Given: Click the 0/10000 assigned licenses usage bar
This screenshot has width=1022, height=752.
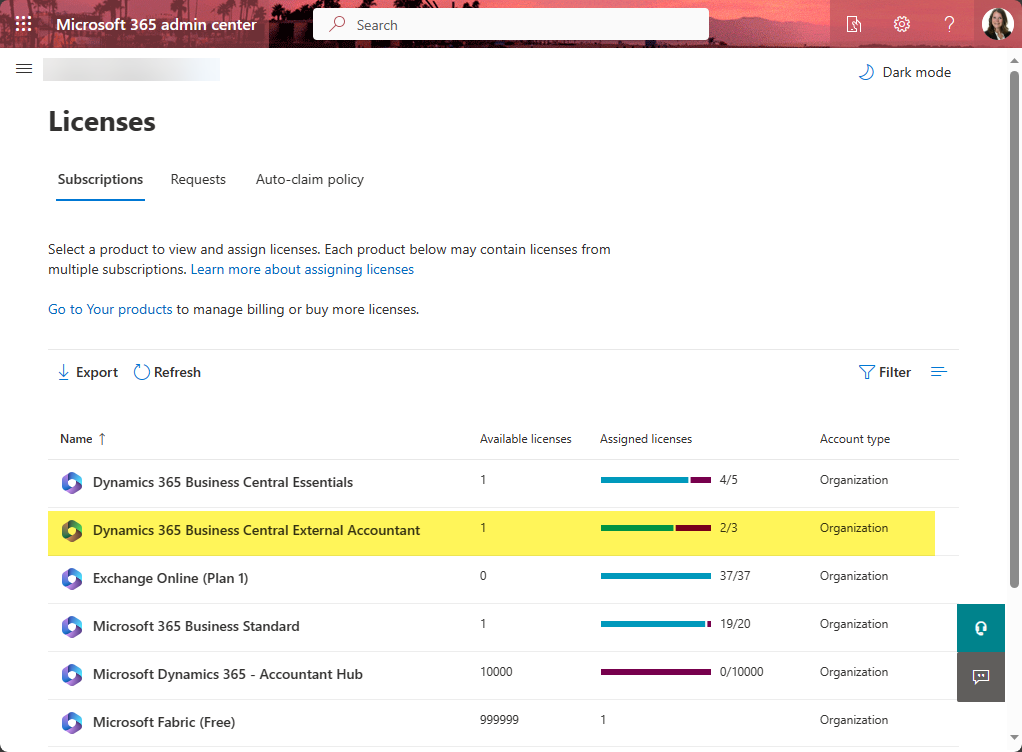Looking at the screenshot, I should click(x=656, y=672).
